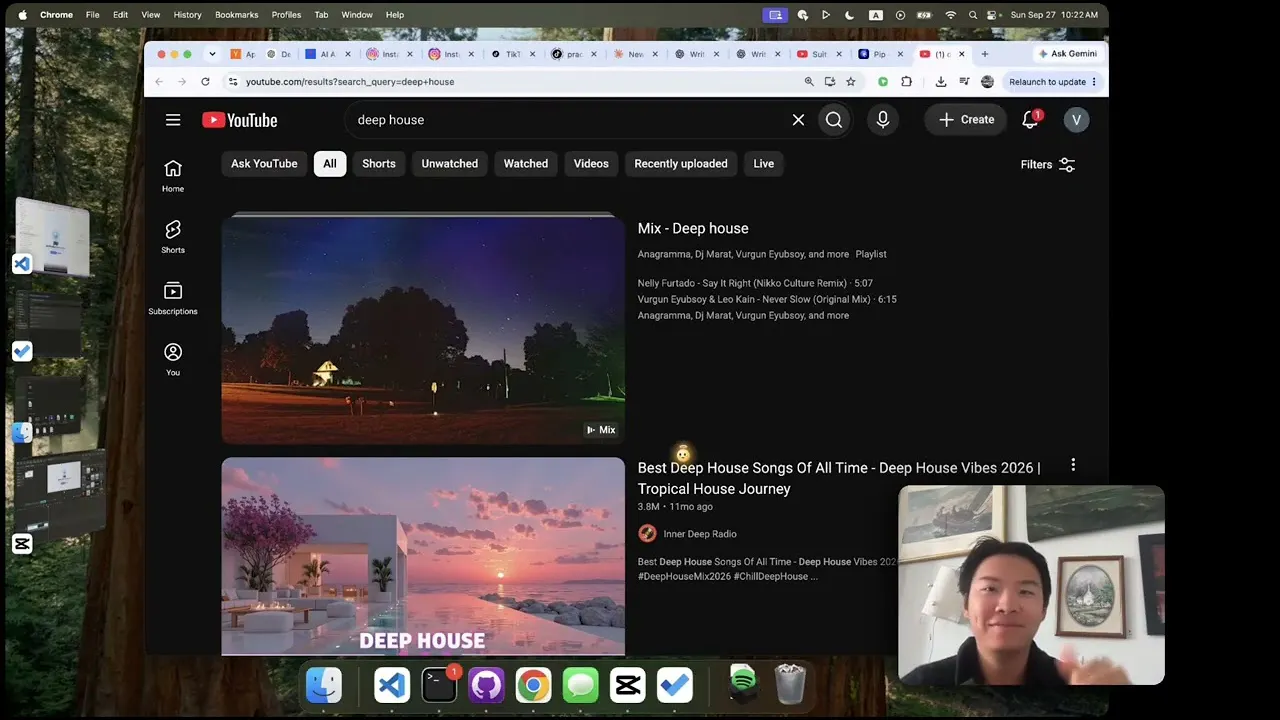The image size is (1280, 720).
Task: Open the Chrome menu next to Relaunch to update
Action: tap(1094, 82)
